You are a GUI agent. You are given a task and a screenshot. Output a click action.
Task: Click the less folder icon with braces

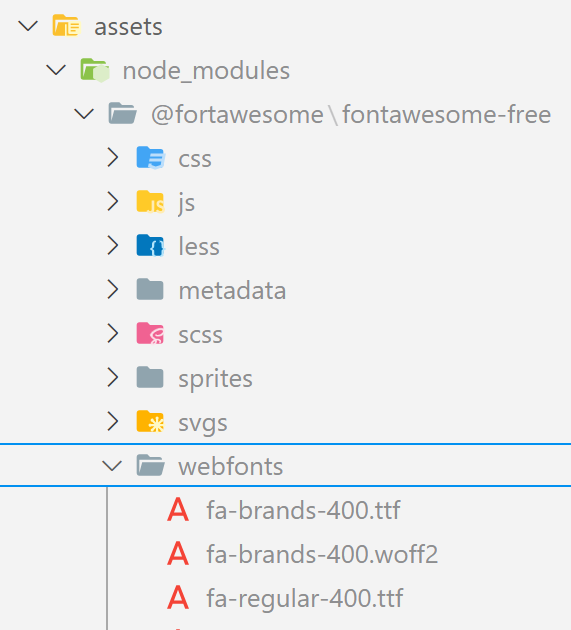click(150, 245)
